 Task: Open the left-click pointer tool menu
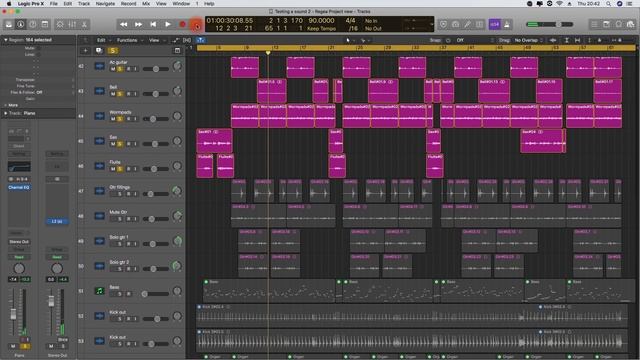coord(350,40)
